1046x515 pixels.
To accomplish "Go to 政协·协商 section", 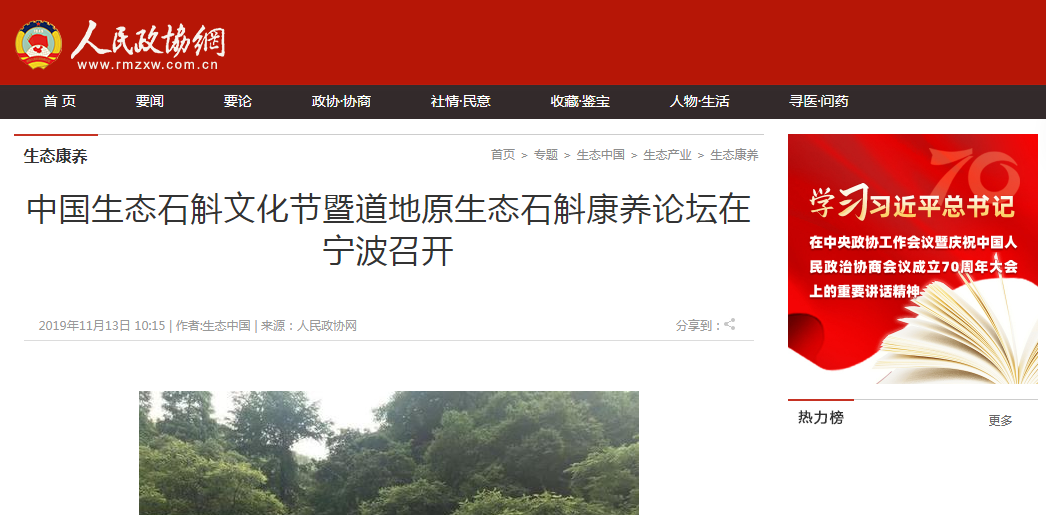I will pyautogui.click(x=341, y=101).
